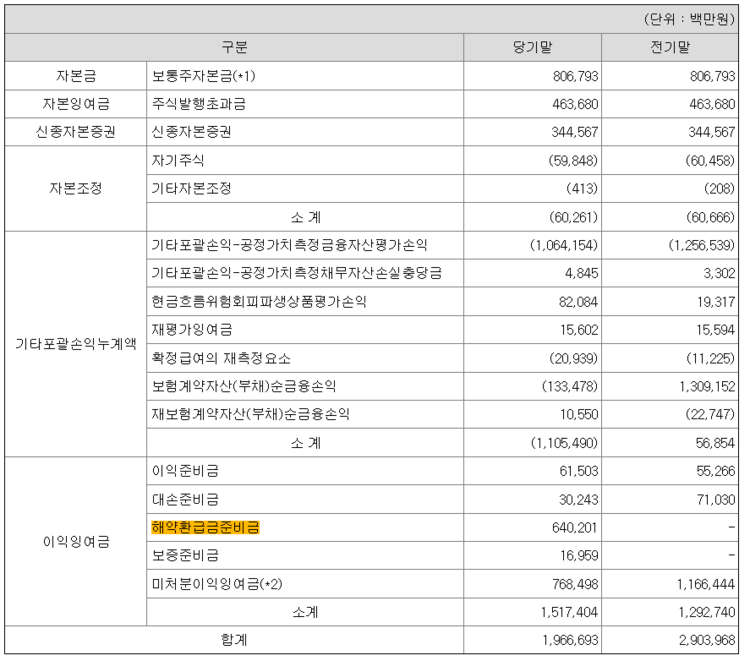
Task: Click 기타포괄손익-공정가치측정금융자산평가손익 row label
Action: (289, 245)
